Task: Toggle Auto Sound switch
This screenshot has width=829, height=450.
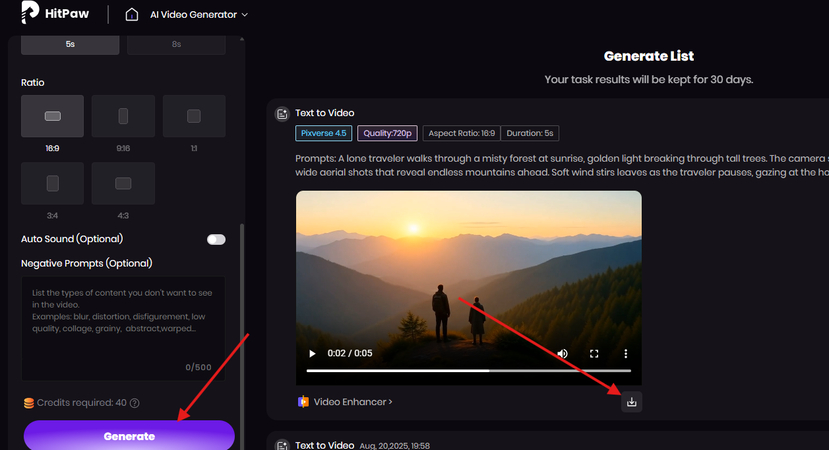Action: (216, 239)
